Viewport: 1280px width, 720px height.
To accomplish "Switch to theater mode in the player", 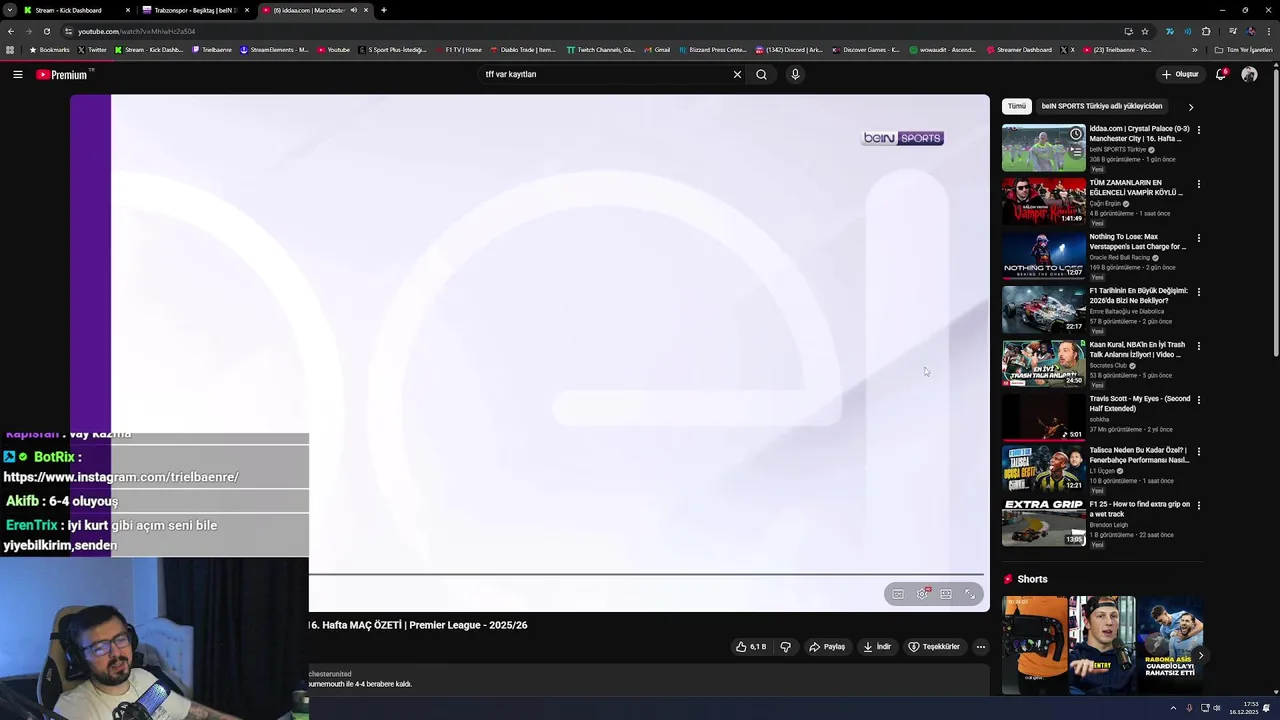I will pos(946,594).
